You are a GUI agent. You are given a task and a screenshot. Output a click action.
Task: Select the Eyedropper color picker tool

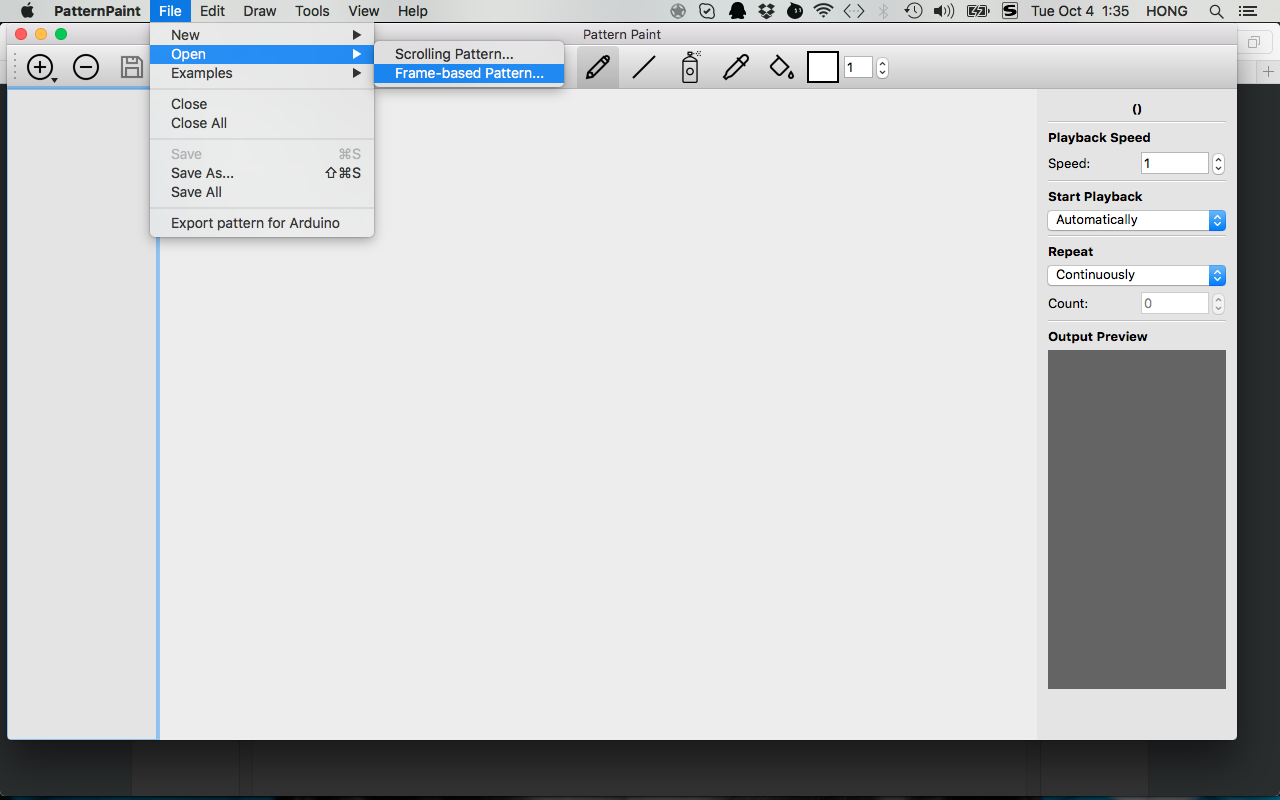pyautogui.click(x=736, y=68)
